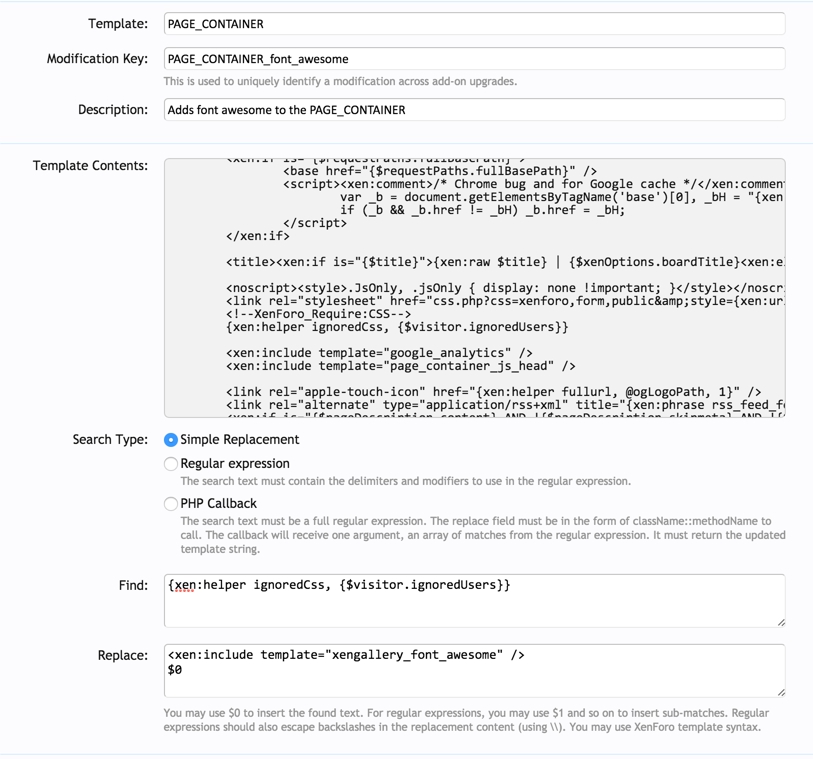The width and height of the screenshot is (813, 759).
Task: Grab the Find box resize handle
Action: coord(781,622)
